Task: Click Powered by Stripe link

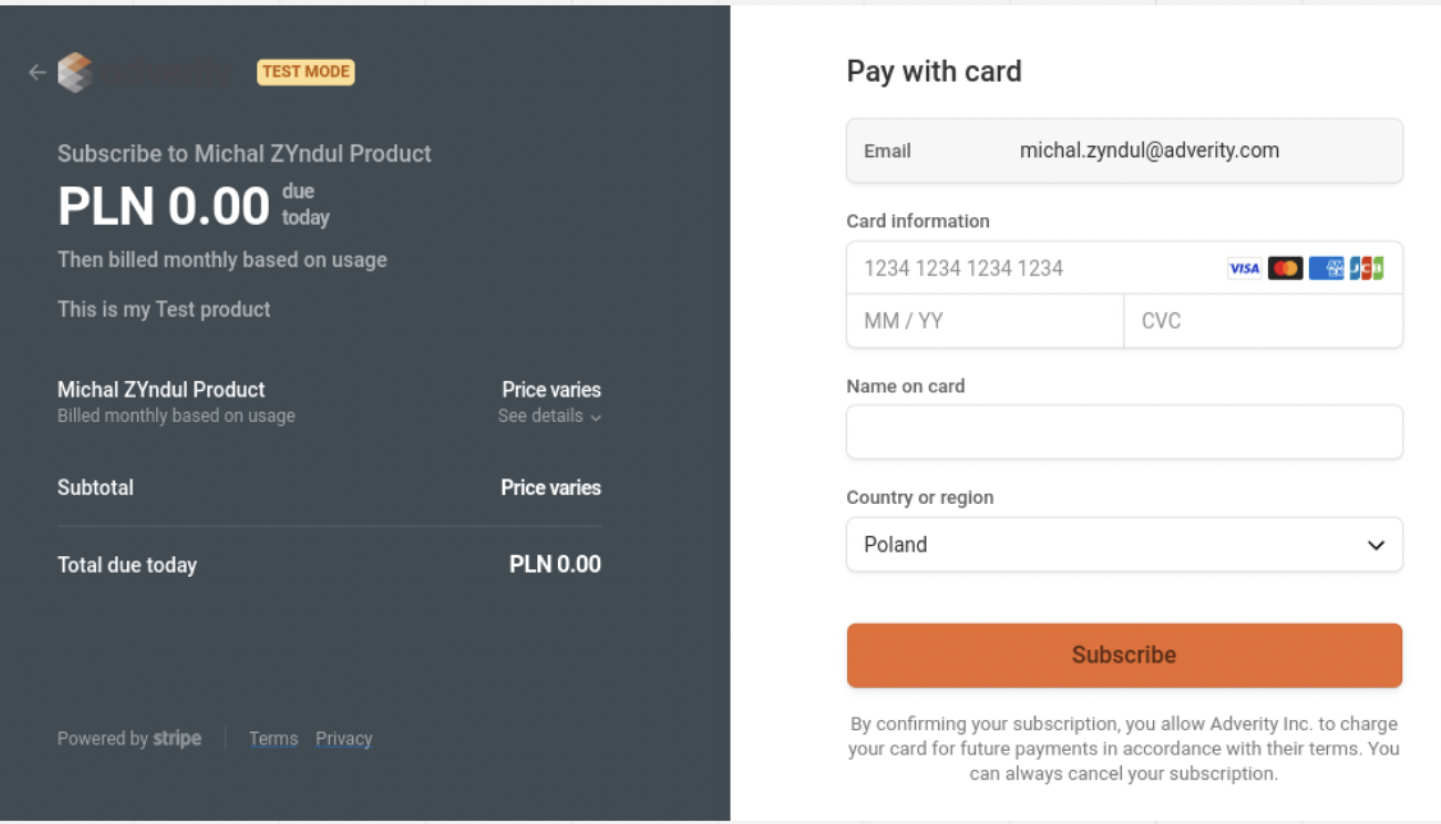Action: [129, 739]
